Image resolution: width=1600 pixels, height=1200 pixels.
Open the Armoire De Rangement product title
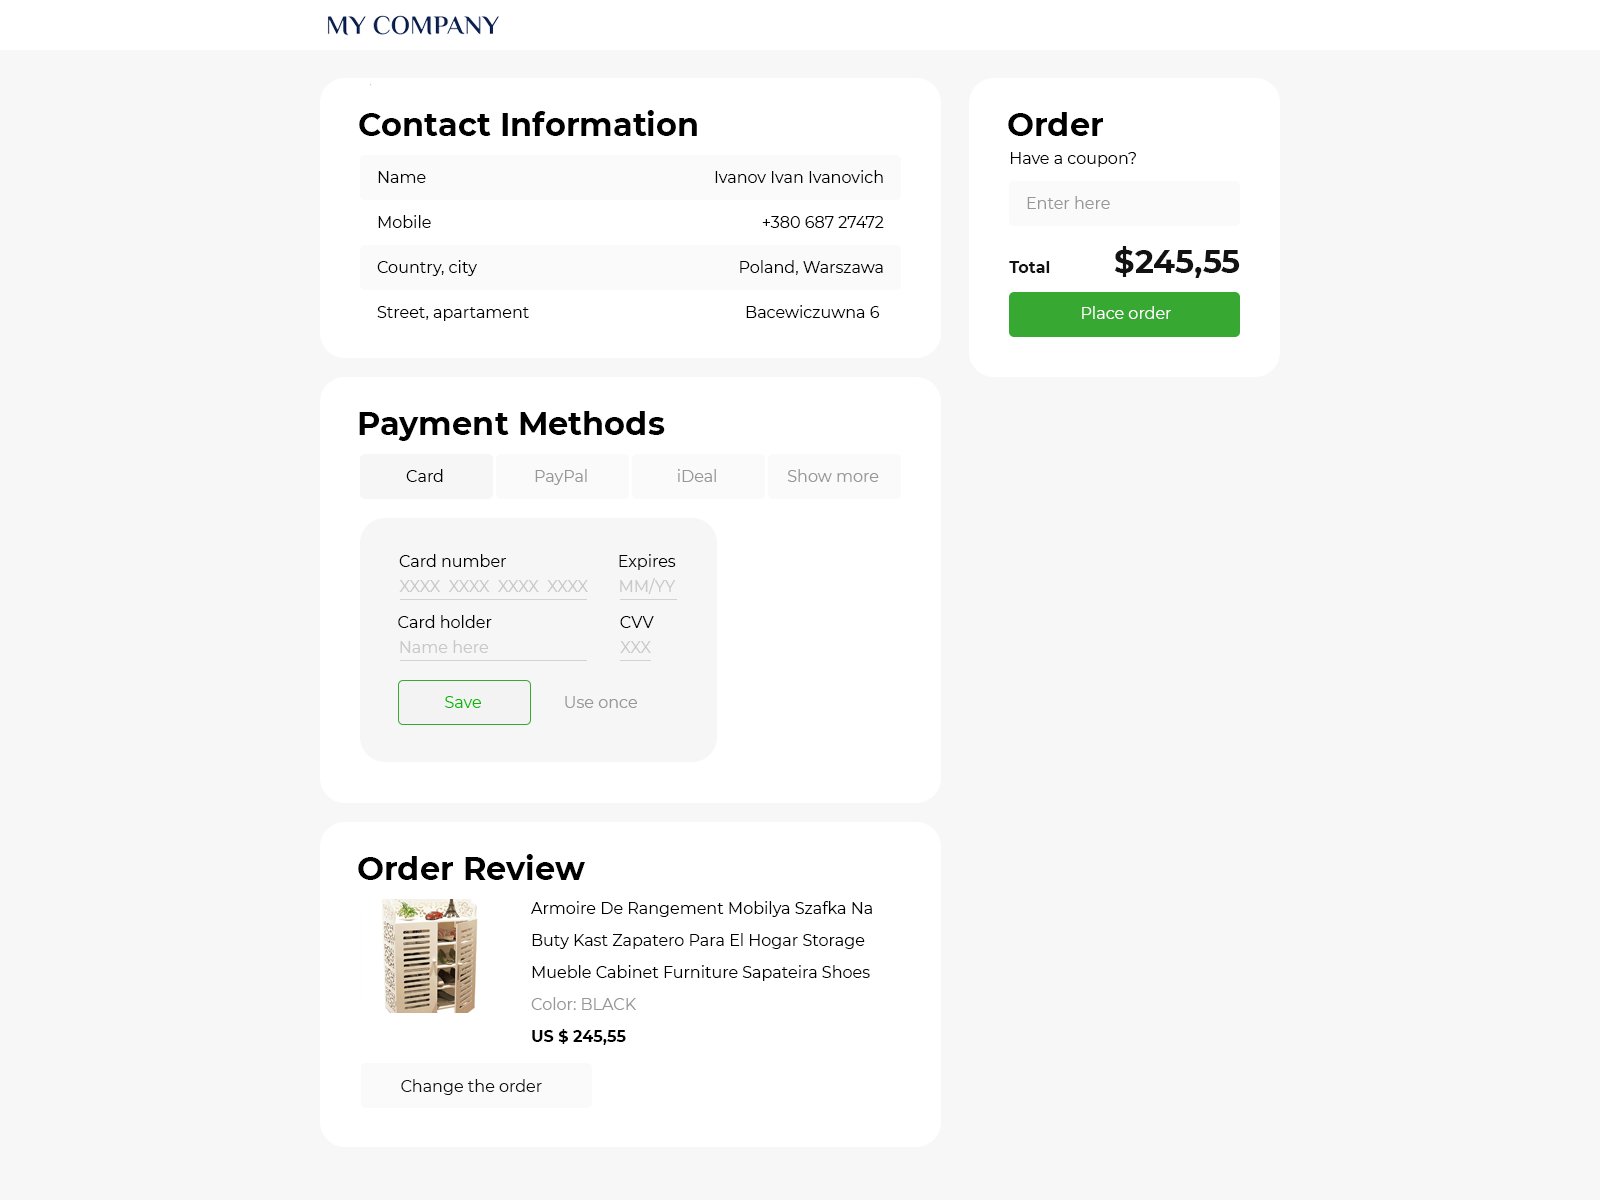pyautogui.click(x=702, y=940)
